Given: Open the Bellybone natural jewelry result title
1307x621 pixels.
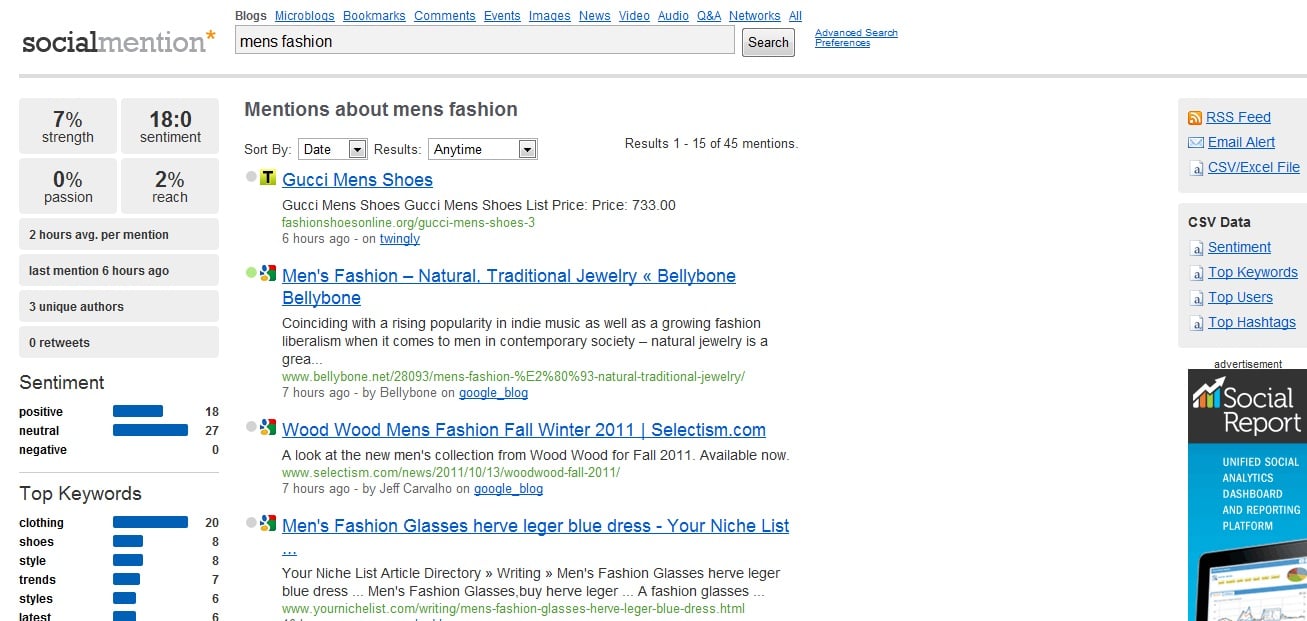Looking at the screenshot, I should click(509, 287).
